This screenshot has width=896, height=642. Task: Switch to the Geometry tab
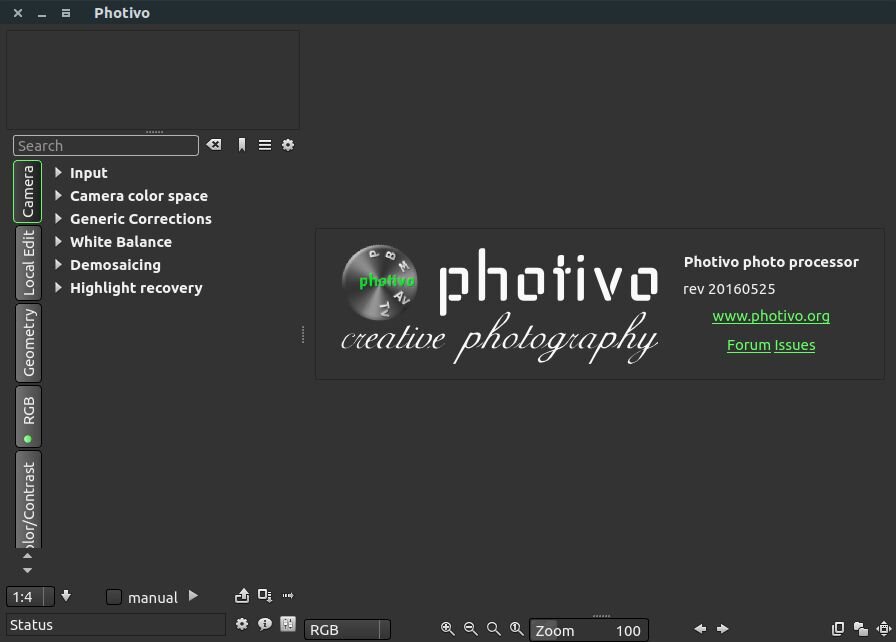(28, 343)
